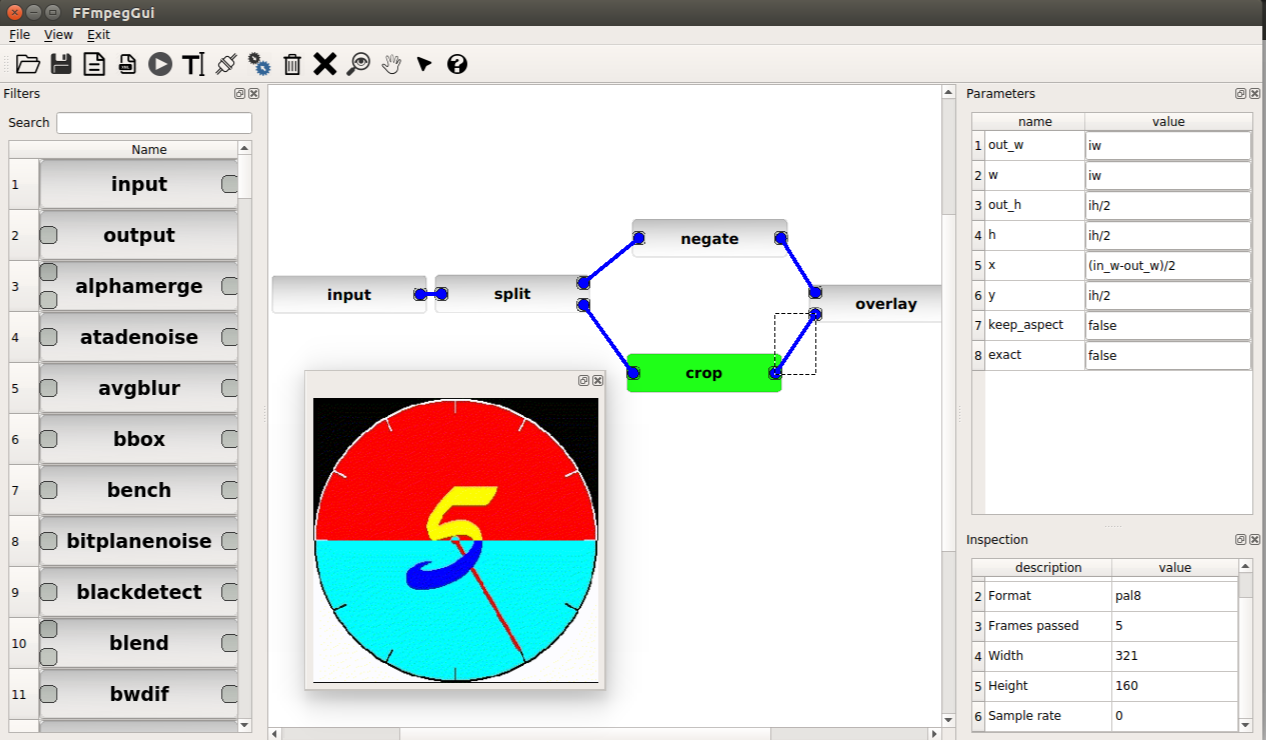The image size is (1266, 740).
Task: Select the hand pan tool
Action: coord(391,64)
